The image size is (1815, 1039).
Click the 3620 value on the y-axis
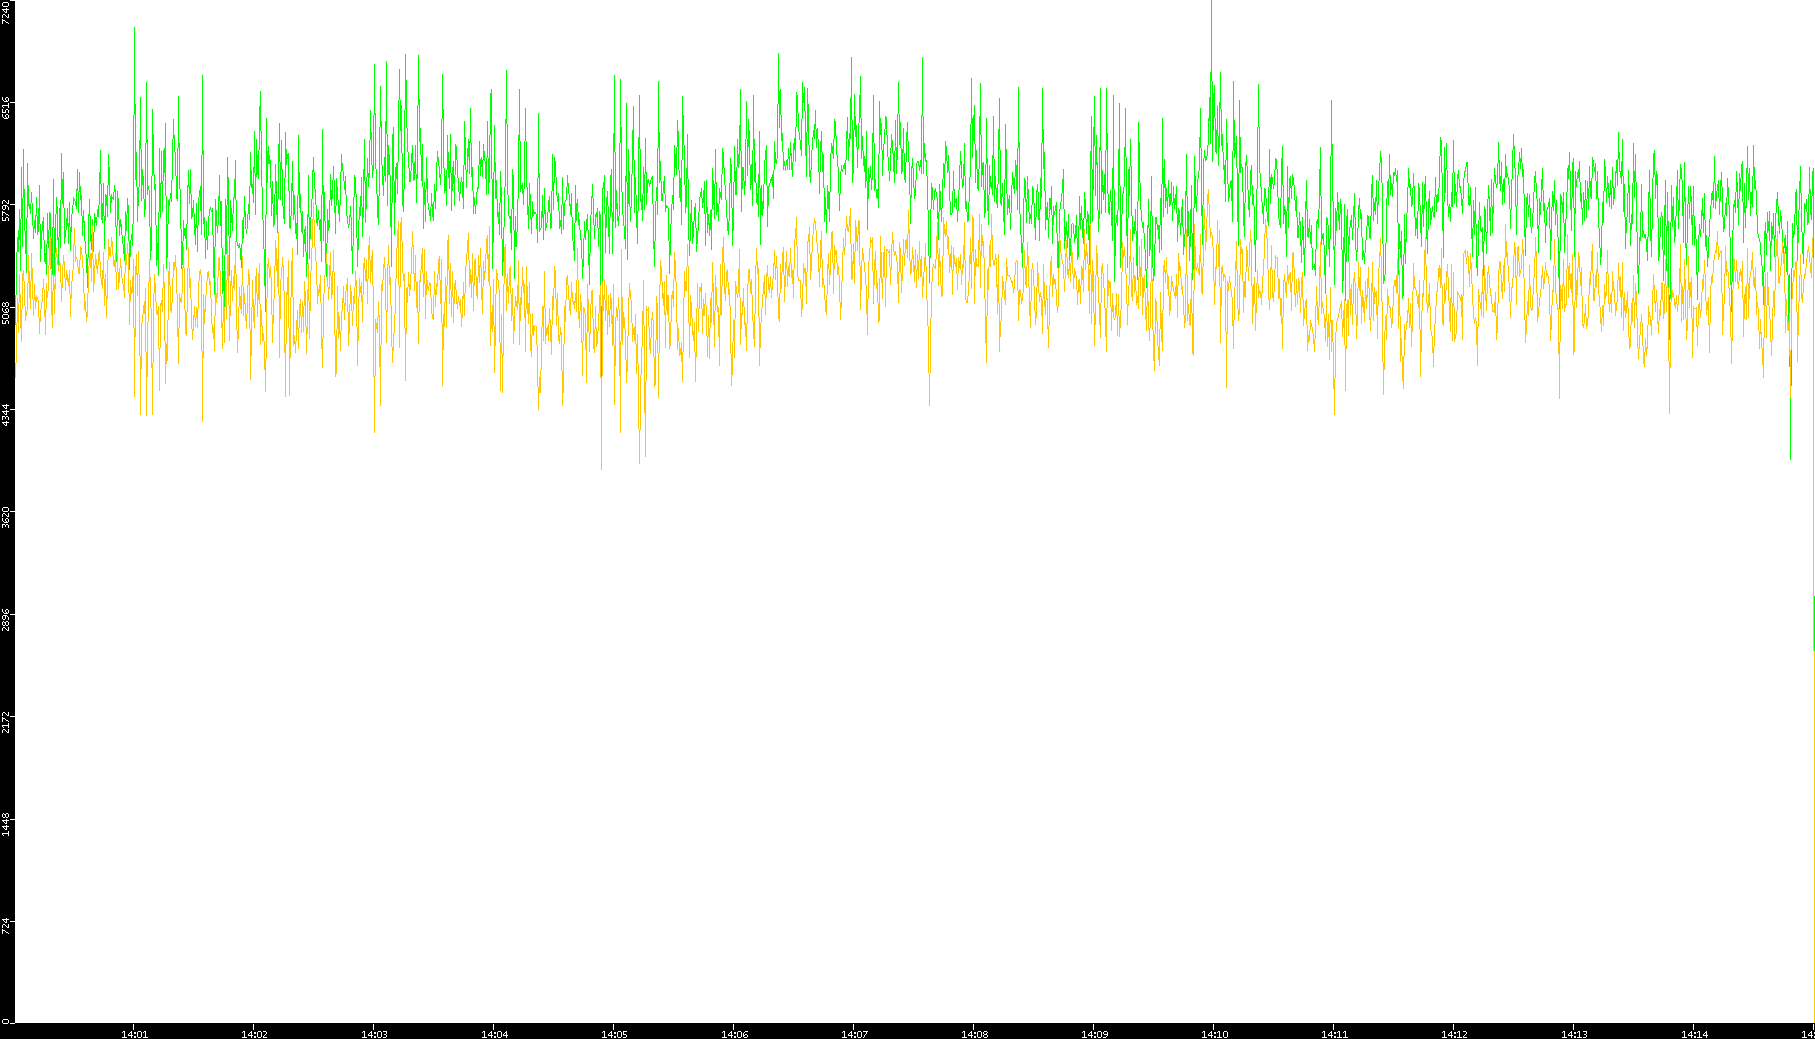point(6,518)
